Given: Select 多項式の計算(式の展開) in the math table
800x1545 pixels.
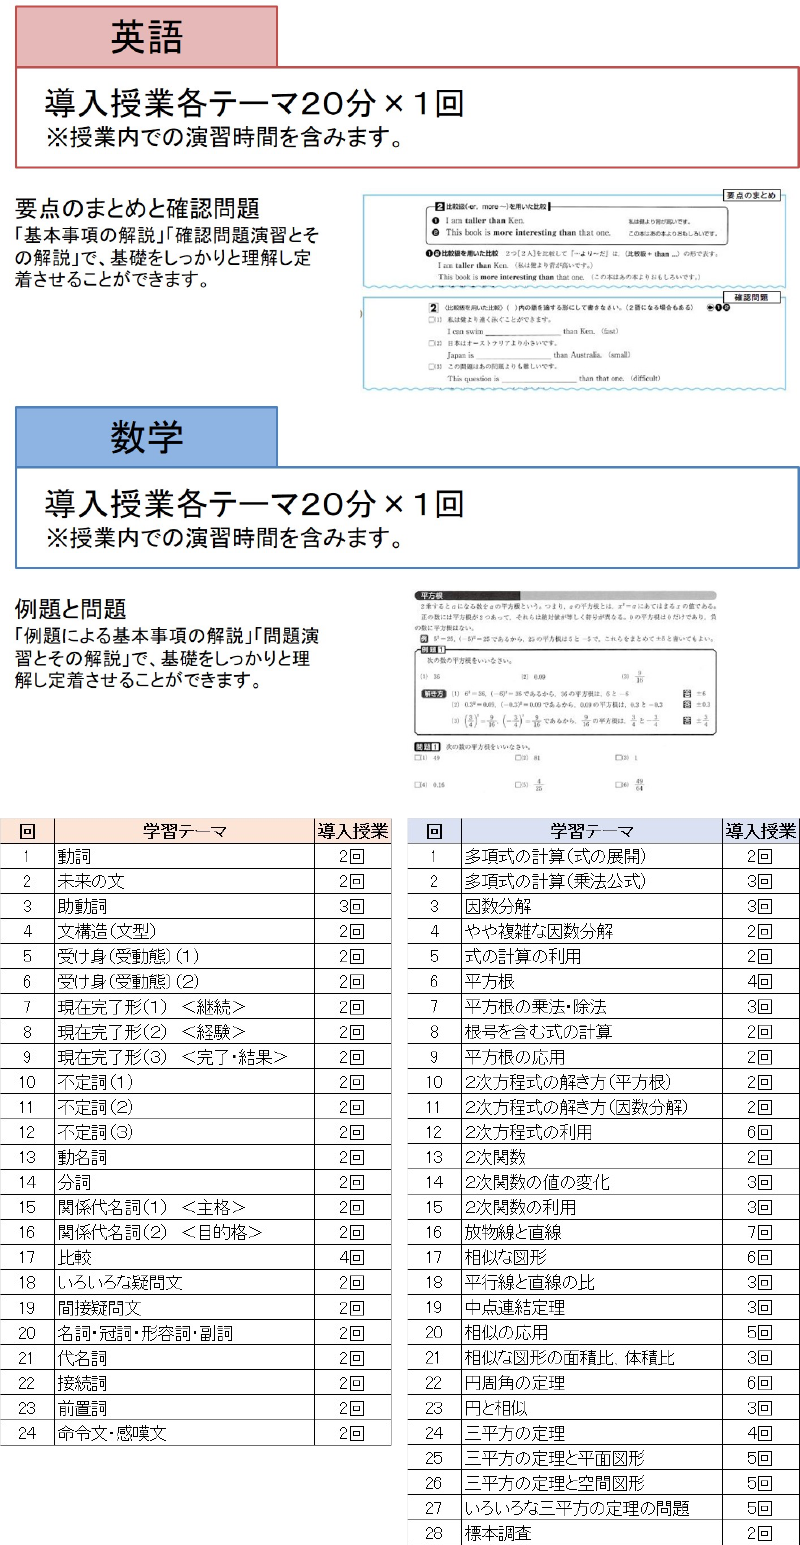Looking at the screenshot, I should coord(592,856).
